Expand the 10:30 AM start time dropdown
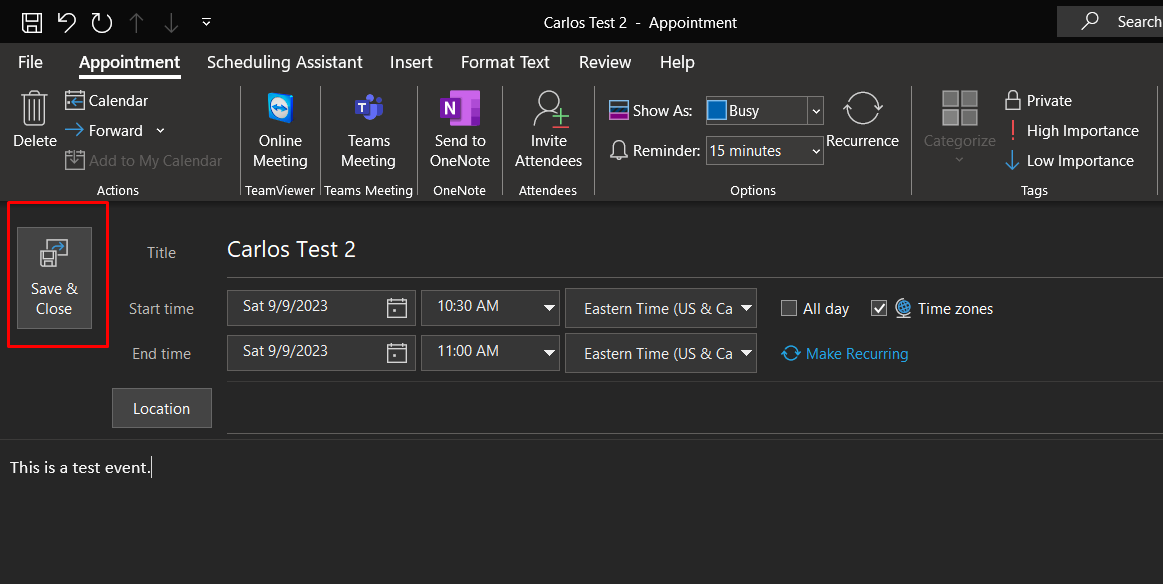The width and height of the screenshot is (1163, 584). coord(549,308)
